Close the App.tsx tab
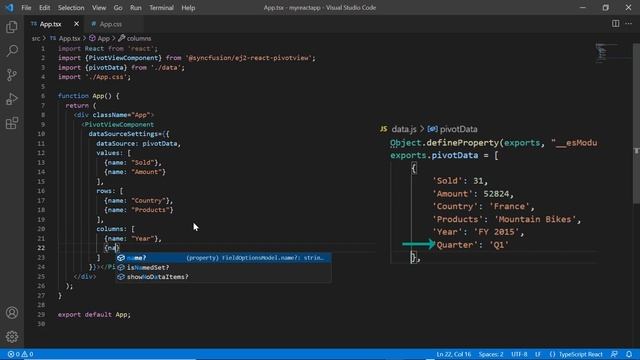 [76, 24]
